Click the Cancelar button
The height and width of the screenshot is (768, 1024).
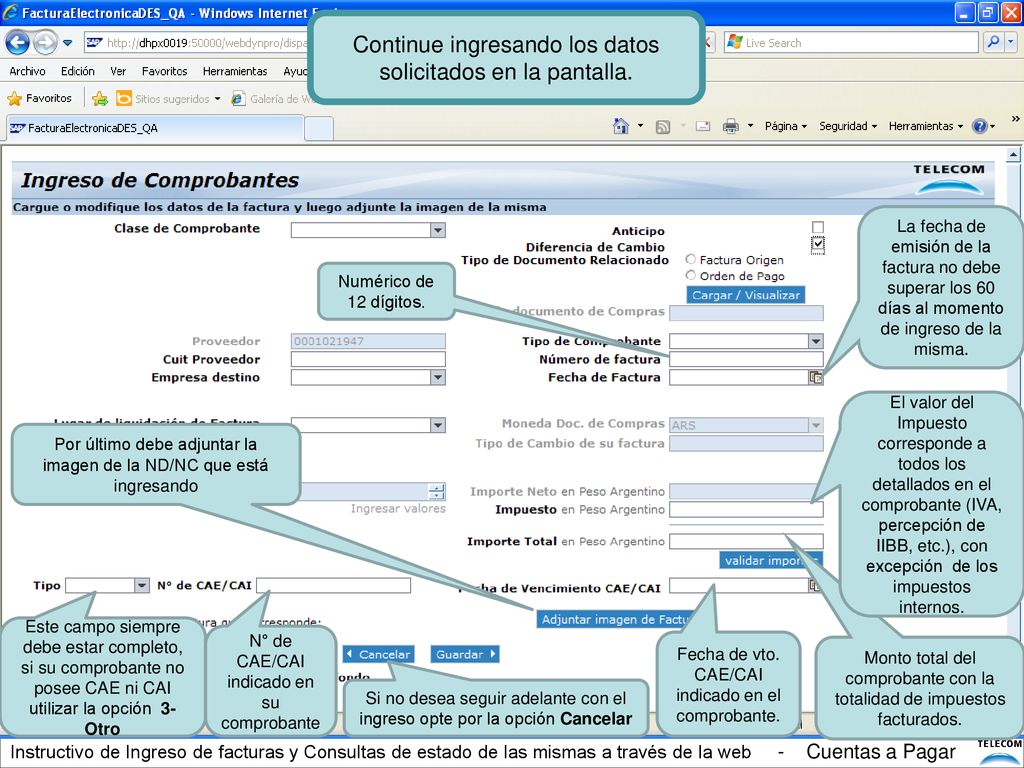coord(379,654)
